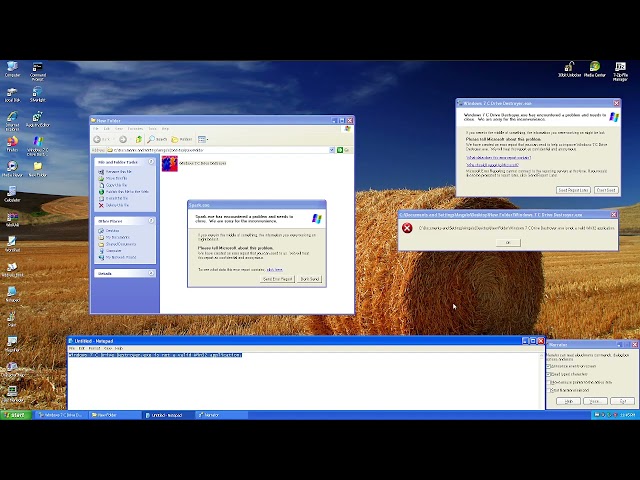640x480 pixels.
Task: Open the Notepad desktop icon
Action: pyautogui.click(x=12, y=294)
